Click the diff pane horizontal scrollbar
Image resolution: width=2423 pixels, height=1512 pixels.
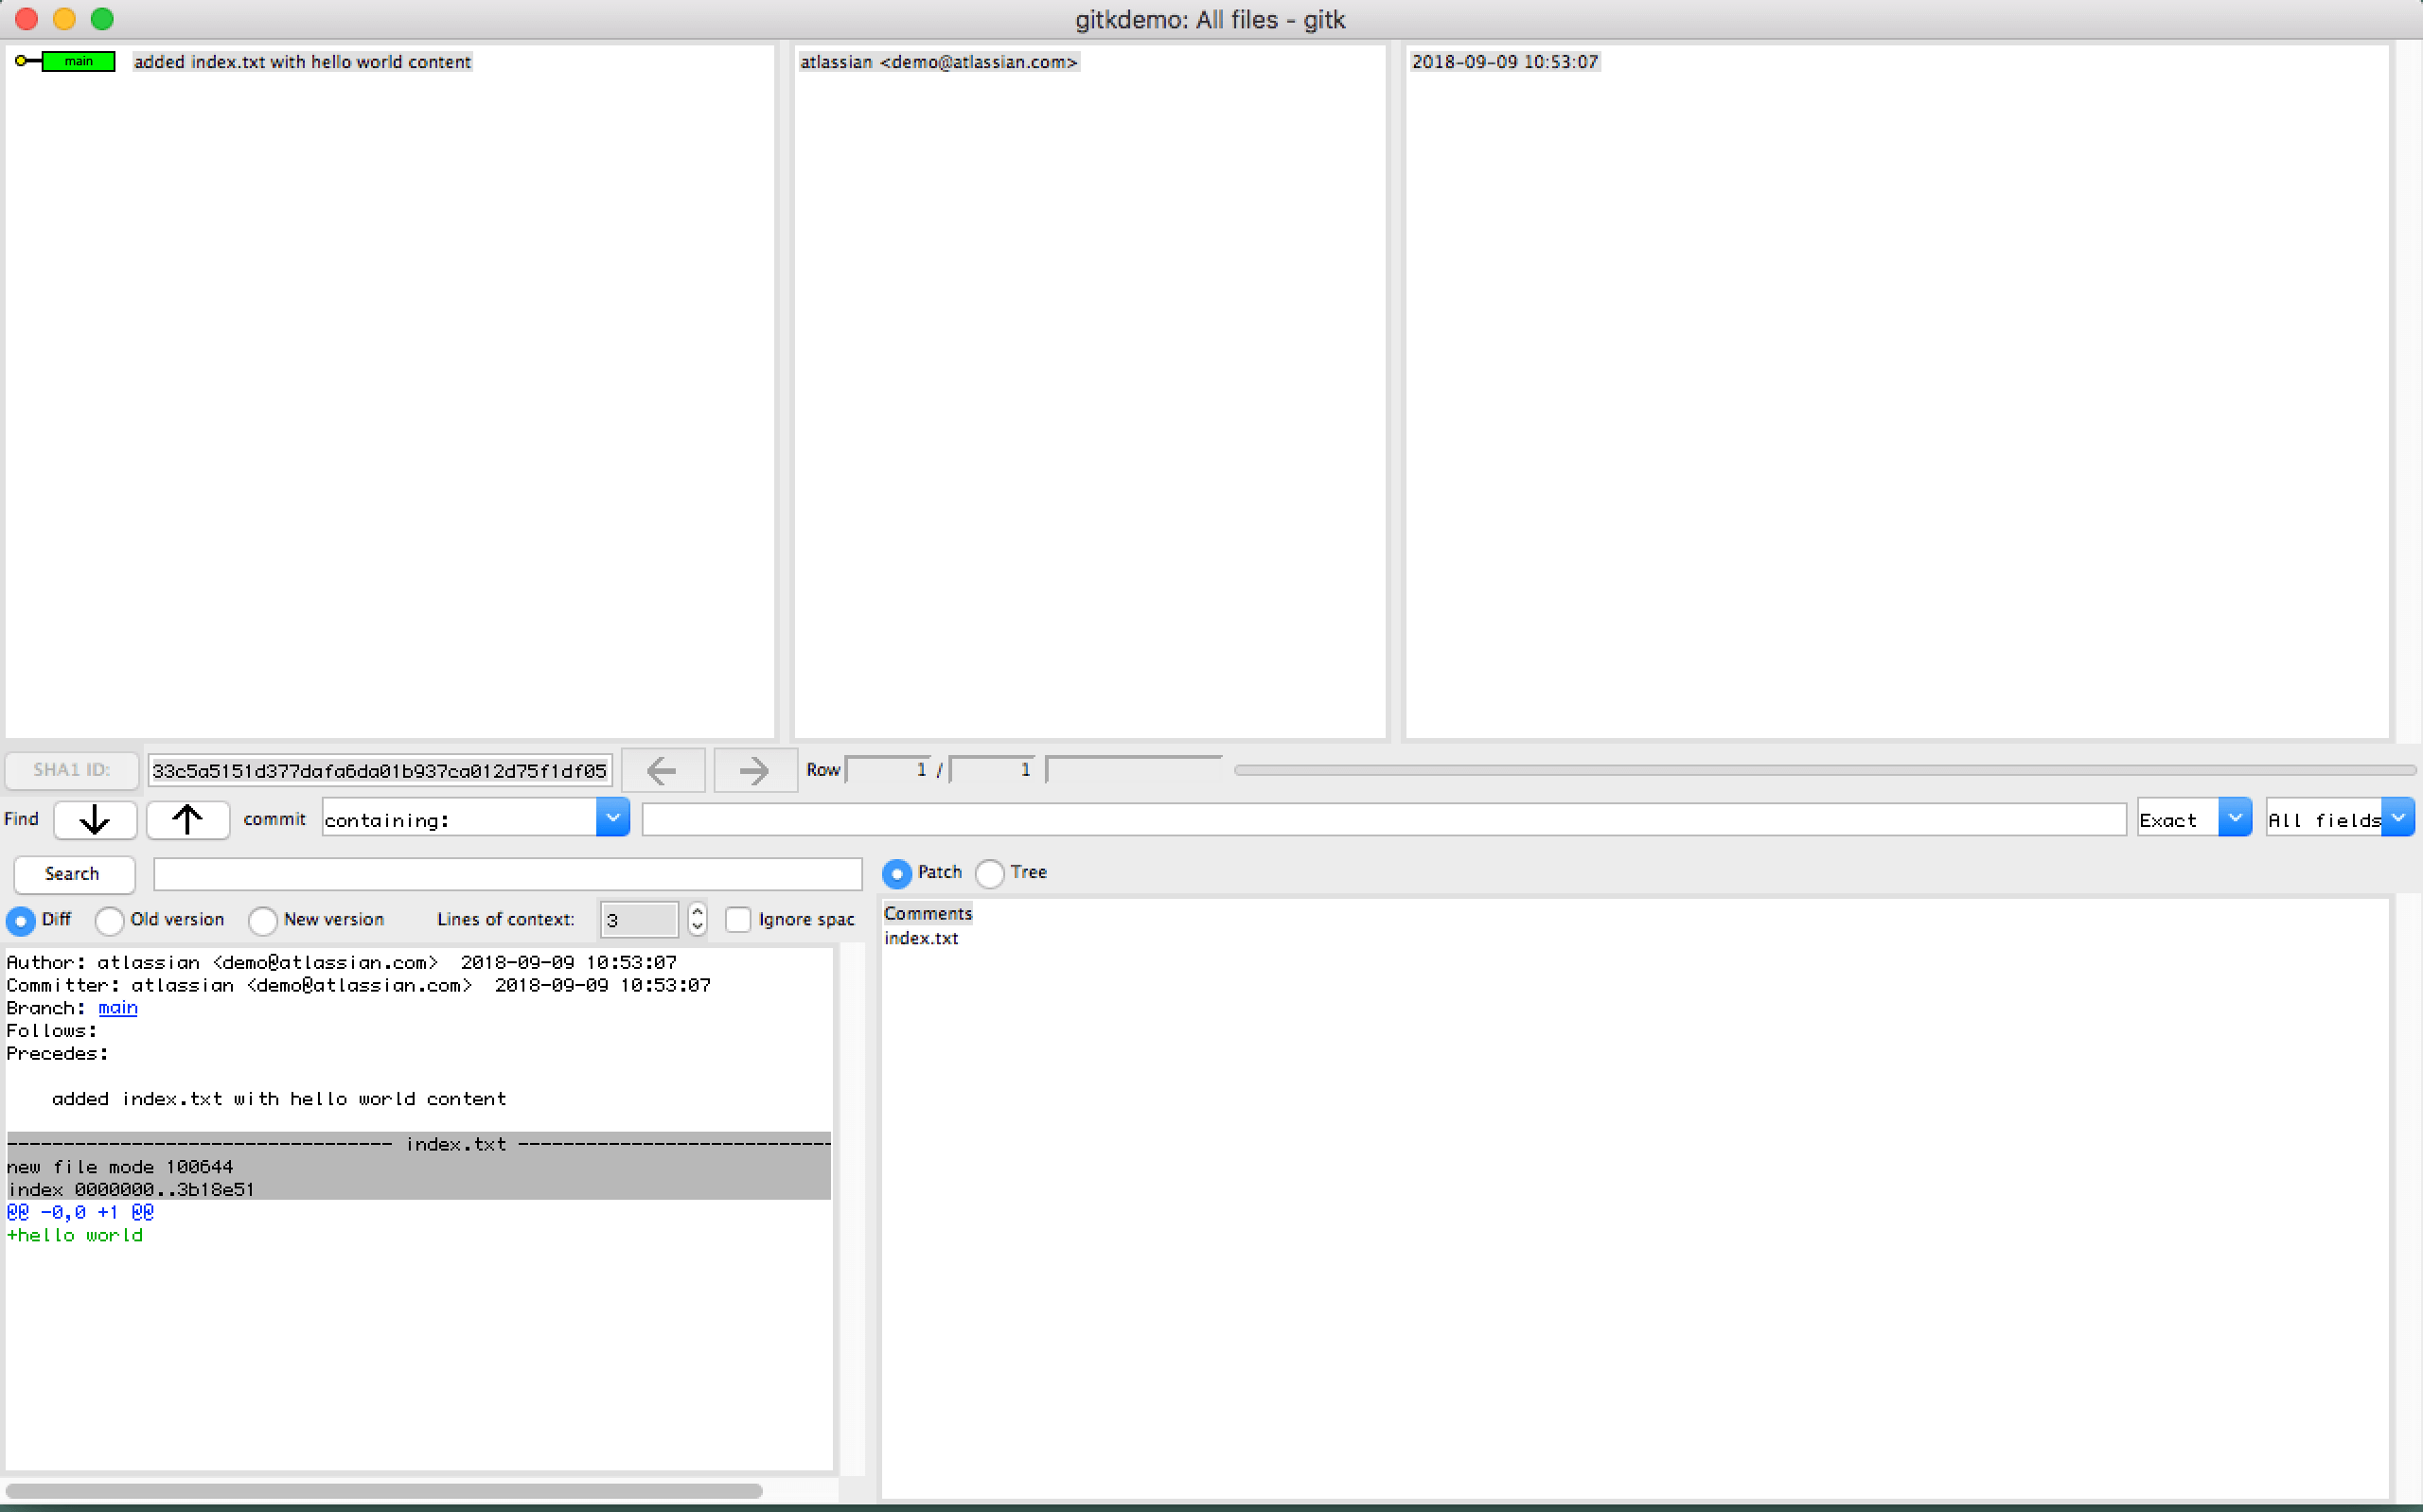click(x=384, y=1491)
